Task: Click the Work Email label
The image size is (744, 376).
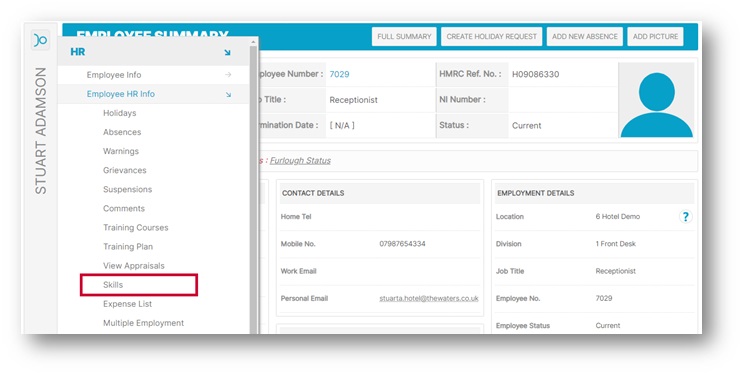Action: 298,271
